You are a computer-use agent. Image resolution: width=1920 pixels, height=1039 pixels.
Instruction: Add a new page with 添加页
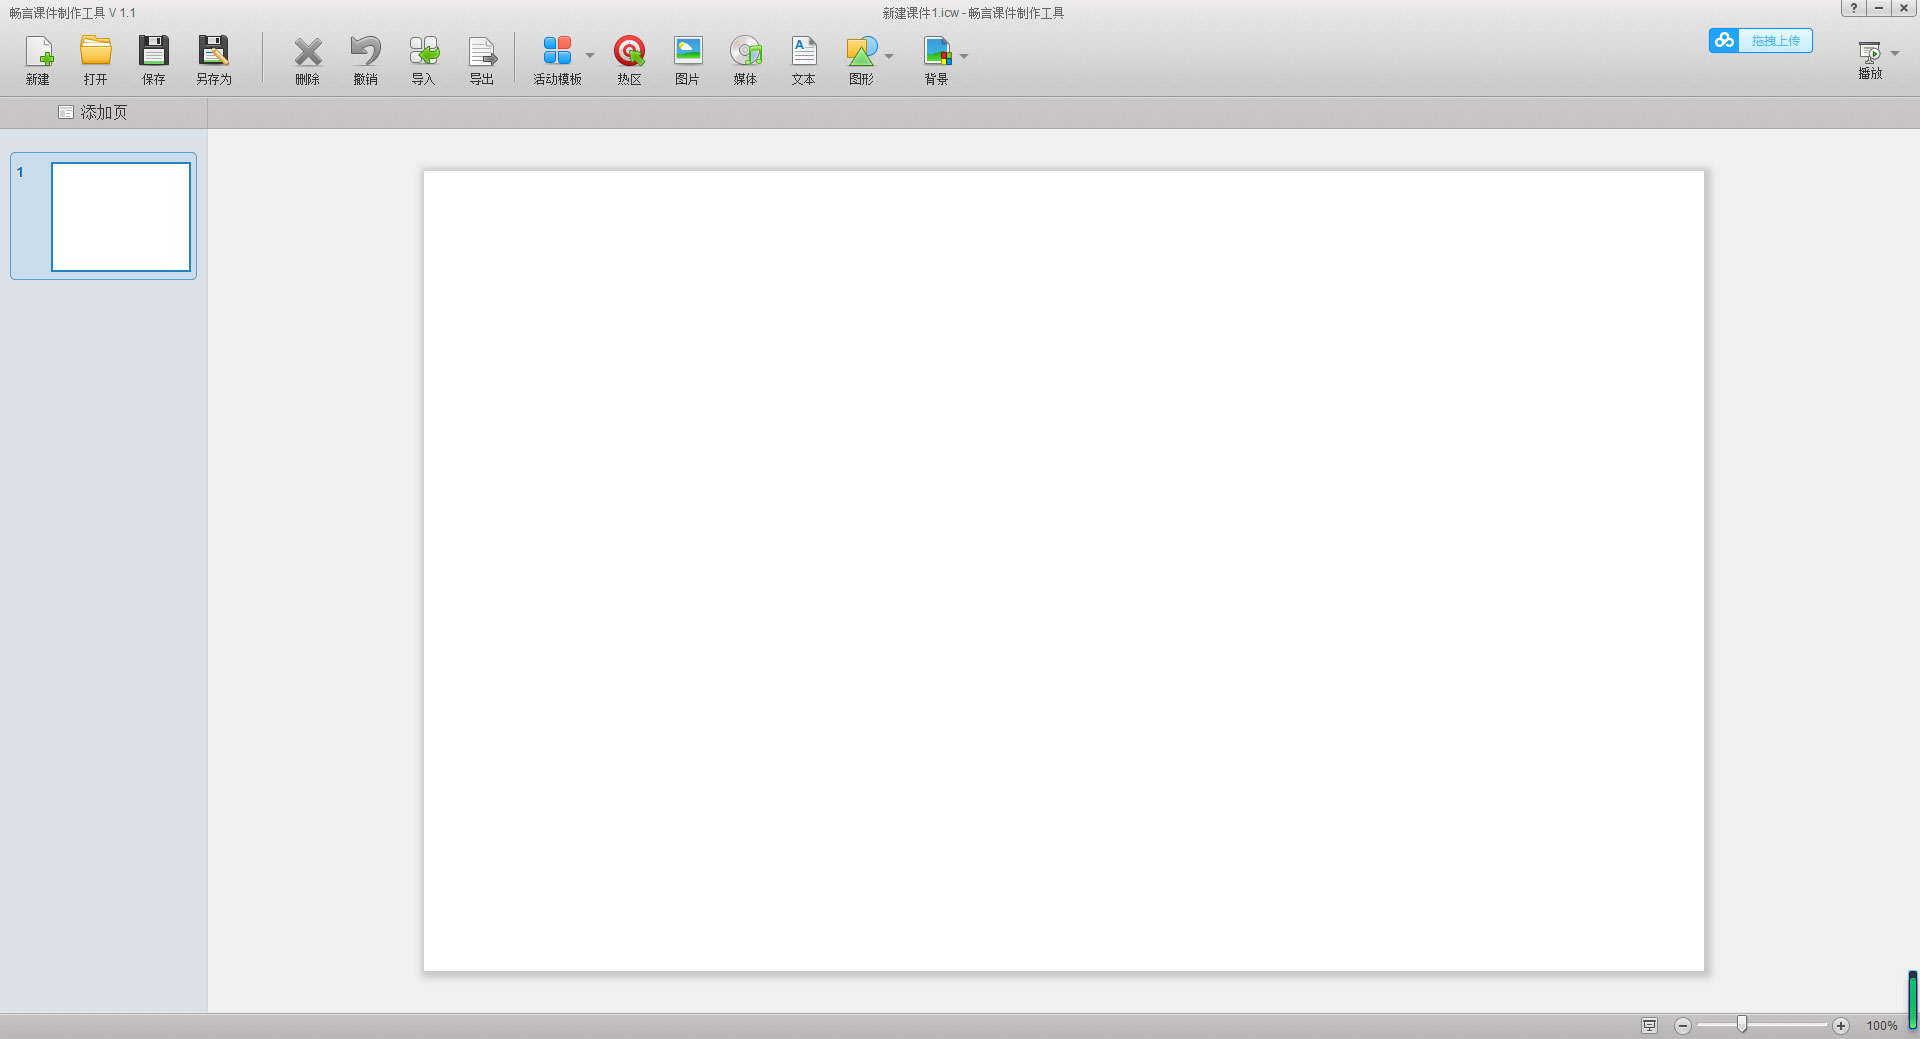click(93, 112)
